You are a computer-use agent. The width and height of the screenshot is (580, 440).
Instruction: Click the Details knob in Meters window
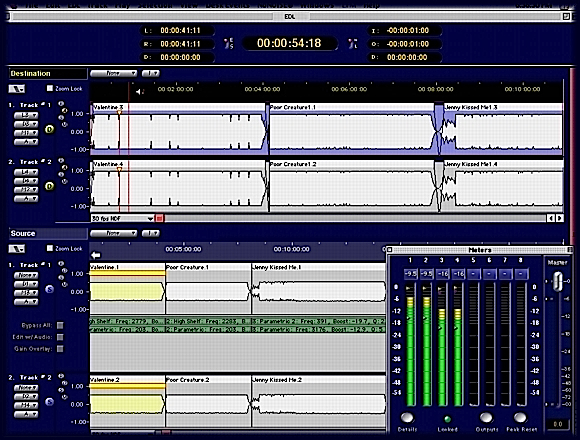point(407,417)
